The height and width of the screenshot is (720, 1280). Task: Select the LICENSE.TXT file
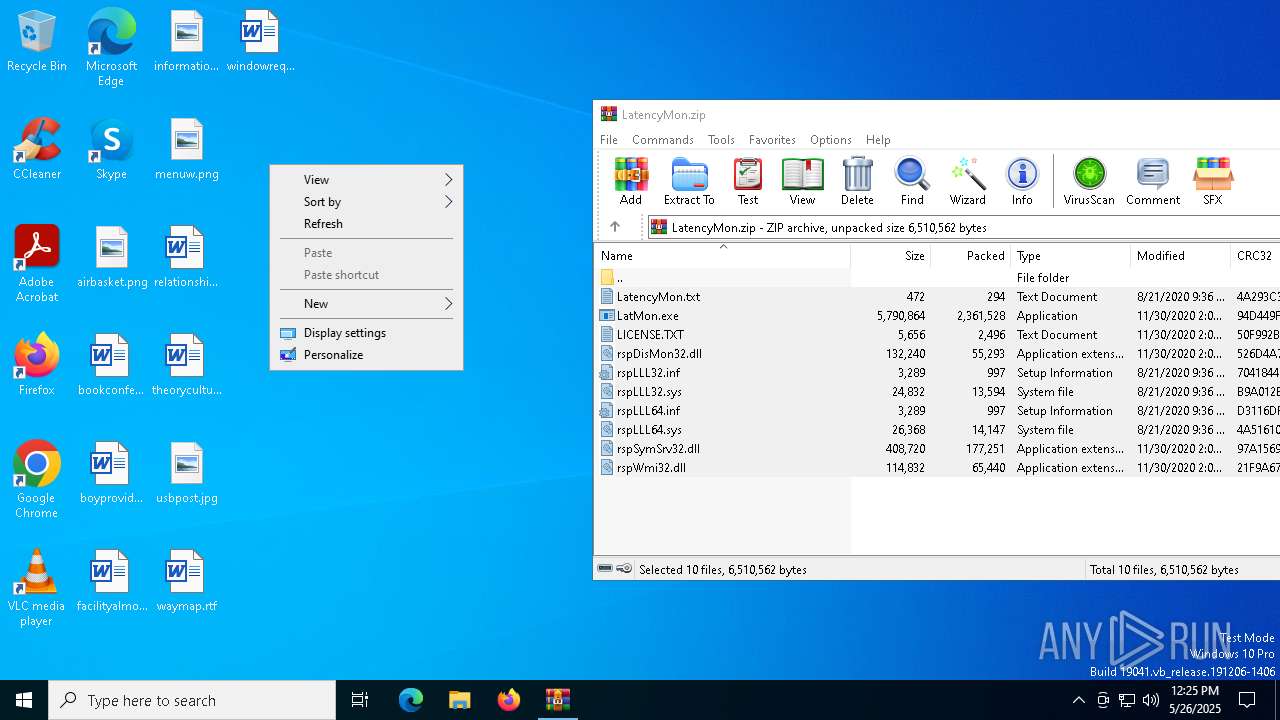[x=937, y=335]
